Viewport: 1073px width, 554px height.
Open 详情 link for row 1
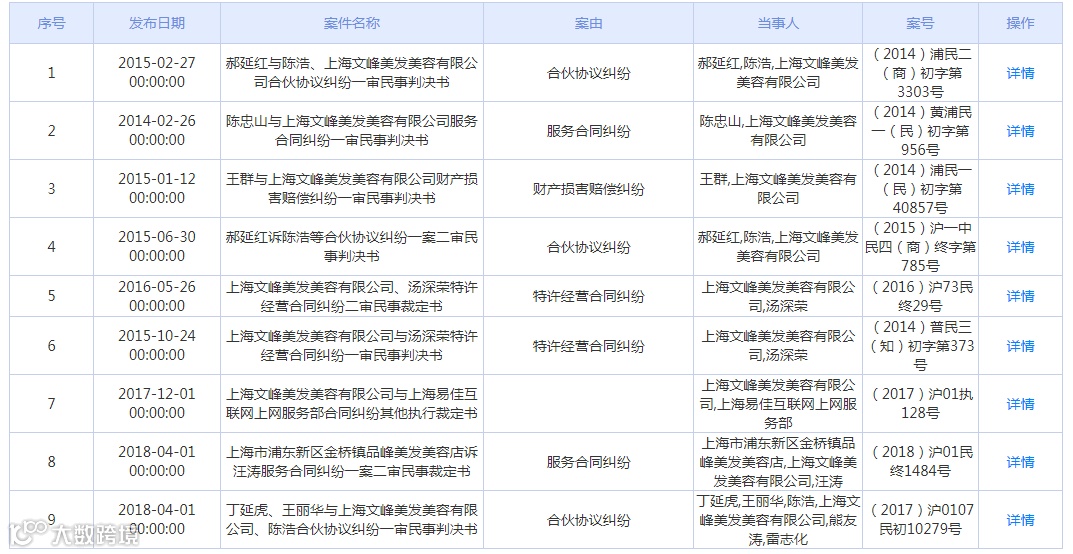[1020, 73]
